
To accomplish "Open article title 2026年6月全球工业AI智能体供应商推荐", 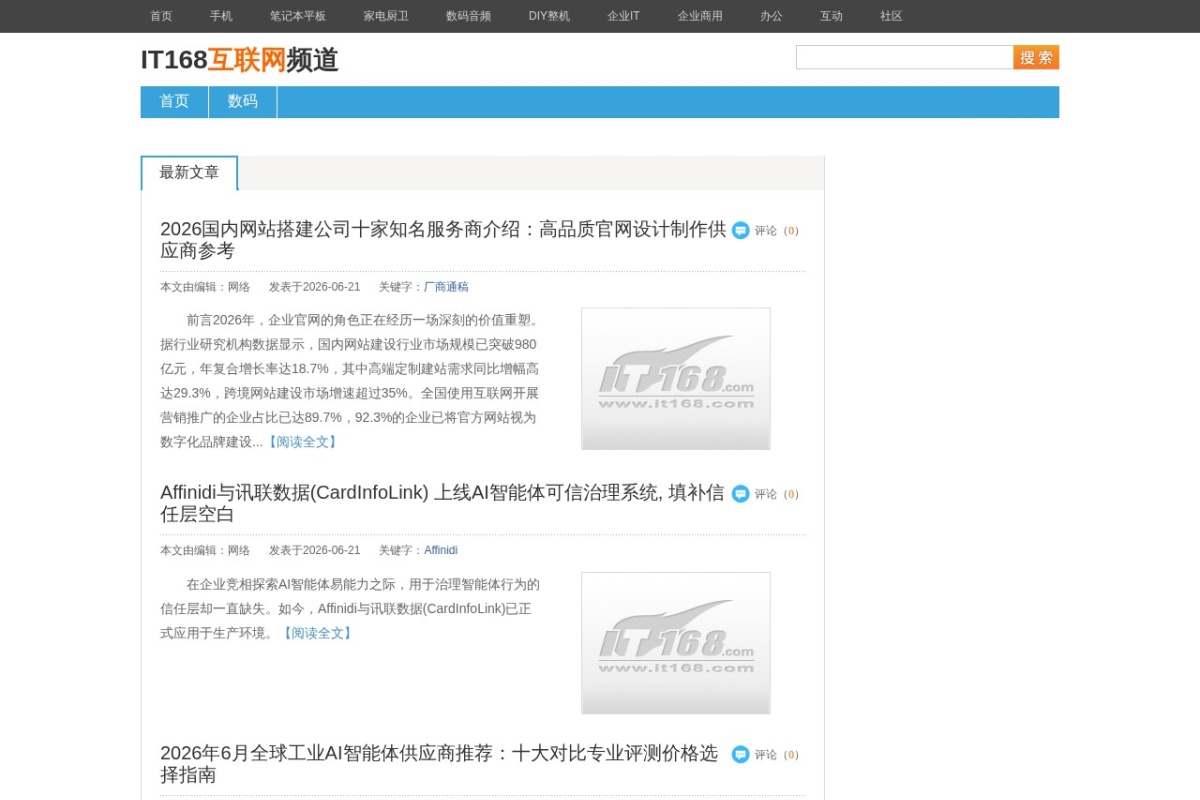I will [439, 764].
